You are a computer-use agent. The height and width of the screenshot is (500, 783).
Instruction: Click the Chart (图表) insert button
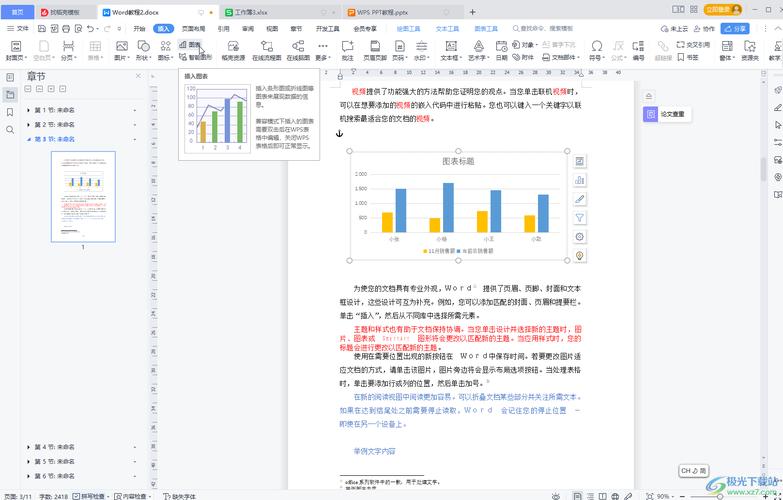point(190,45)
